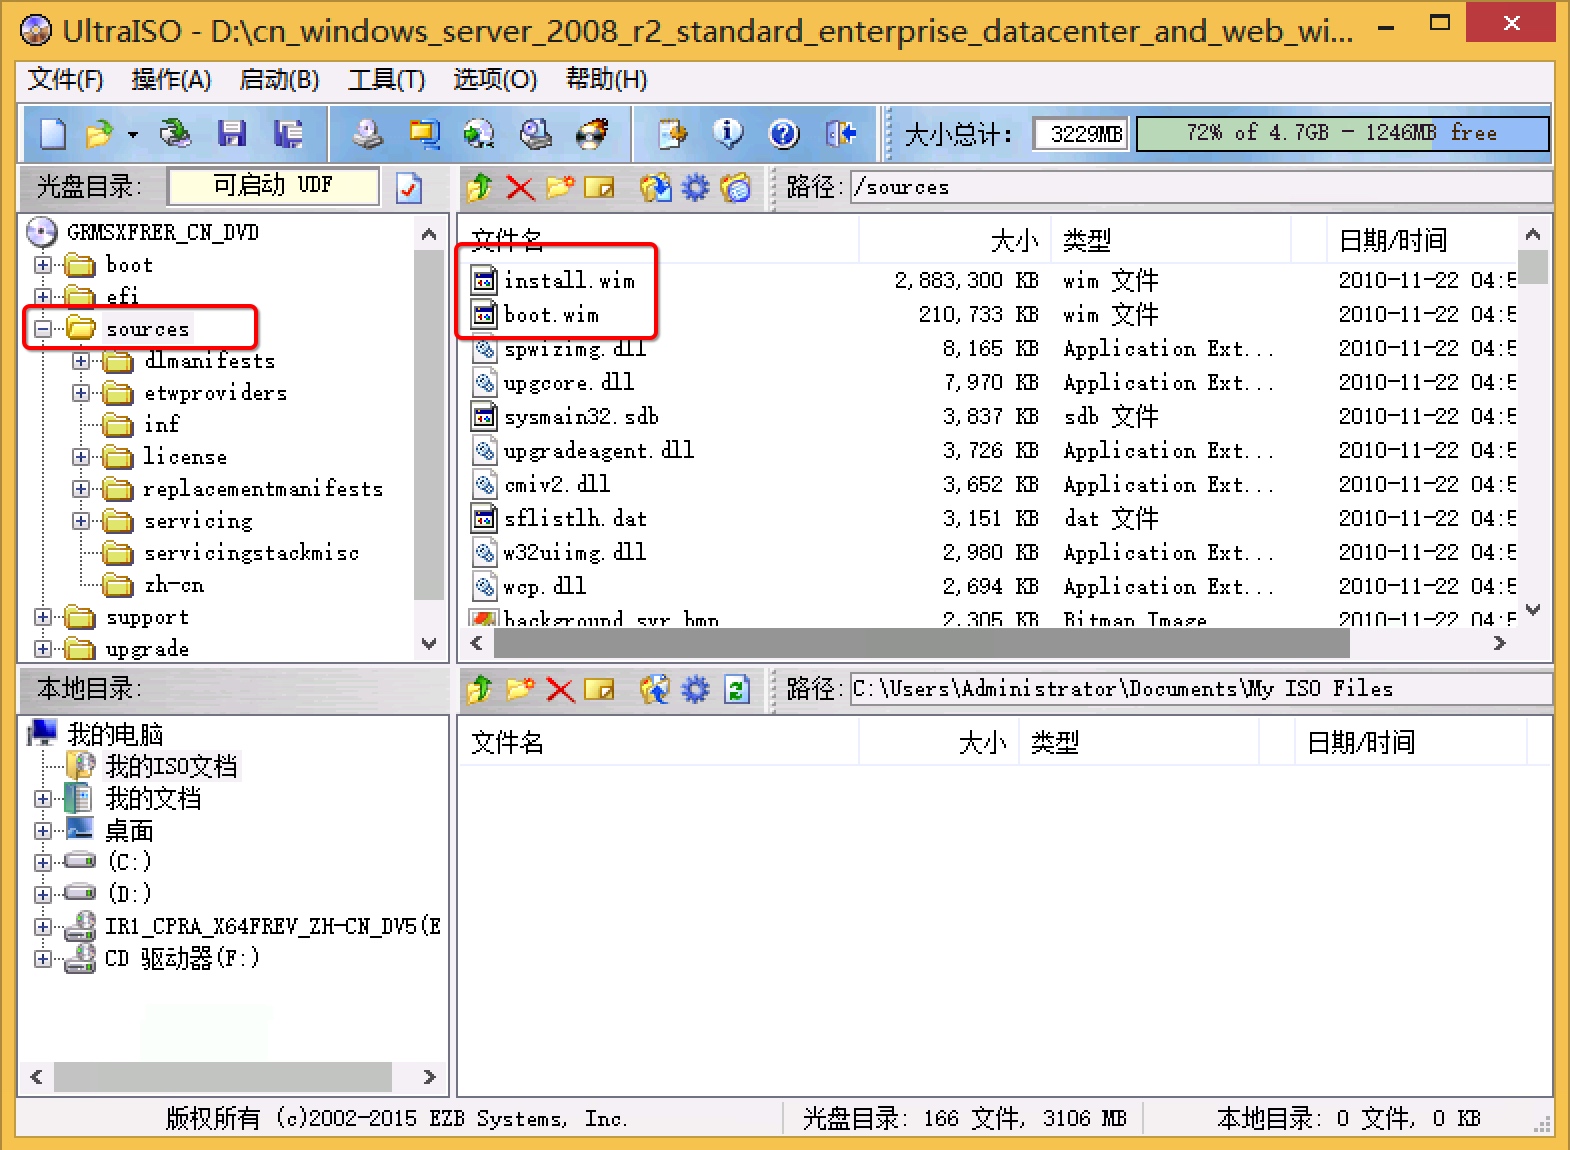Open the 帮助(H) menu

click(606, 79)
